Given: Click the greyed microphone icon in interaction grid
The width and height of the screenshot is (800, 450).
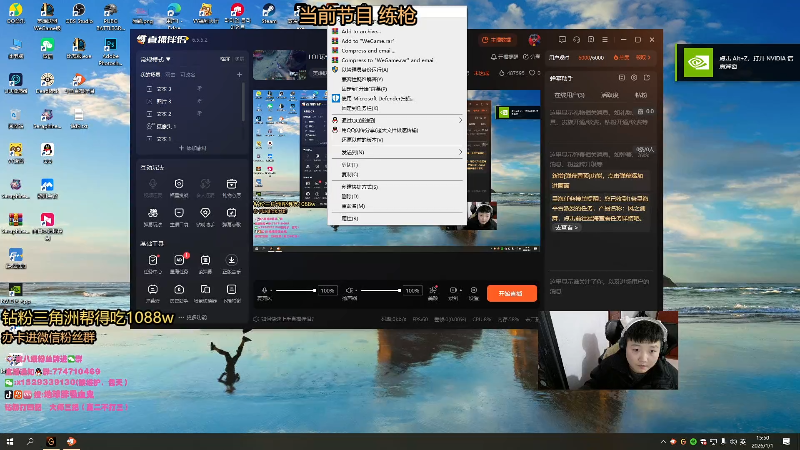Looking at the screenshot, I should click(153, 184).
